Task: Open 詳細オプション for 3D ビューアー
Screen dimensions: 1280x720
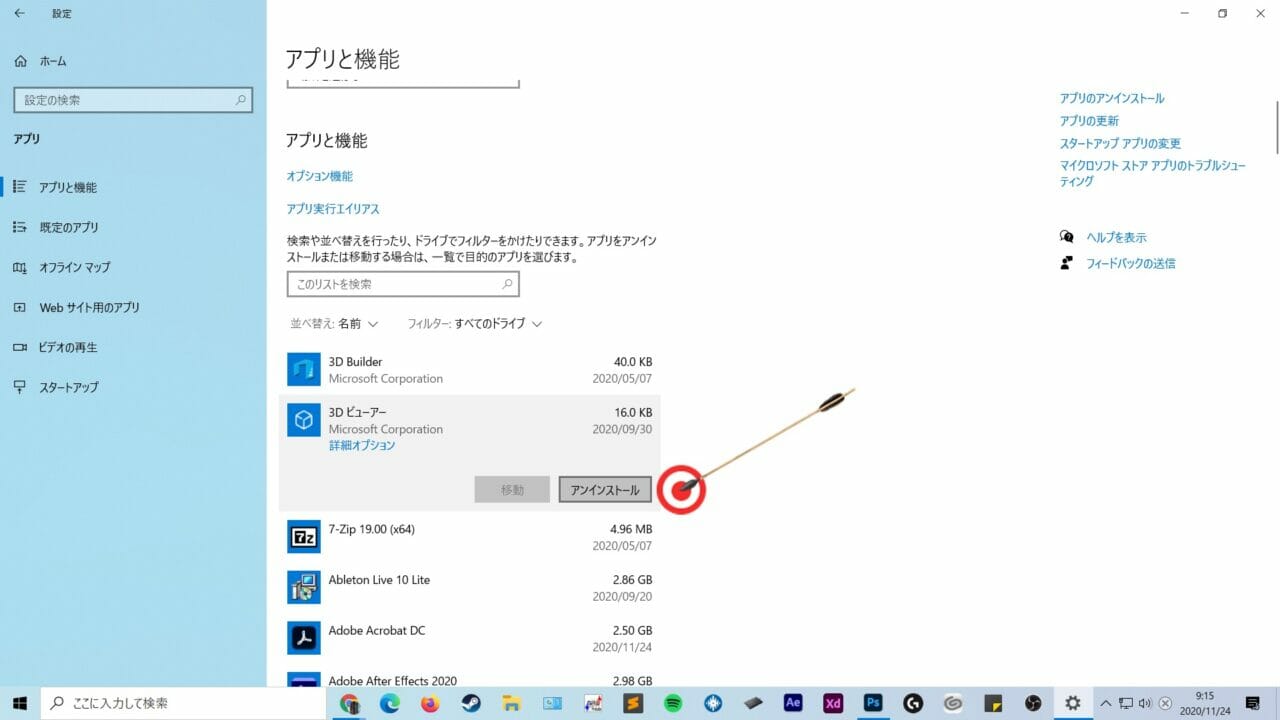Action: [x=362, y=446]
